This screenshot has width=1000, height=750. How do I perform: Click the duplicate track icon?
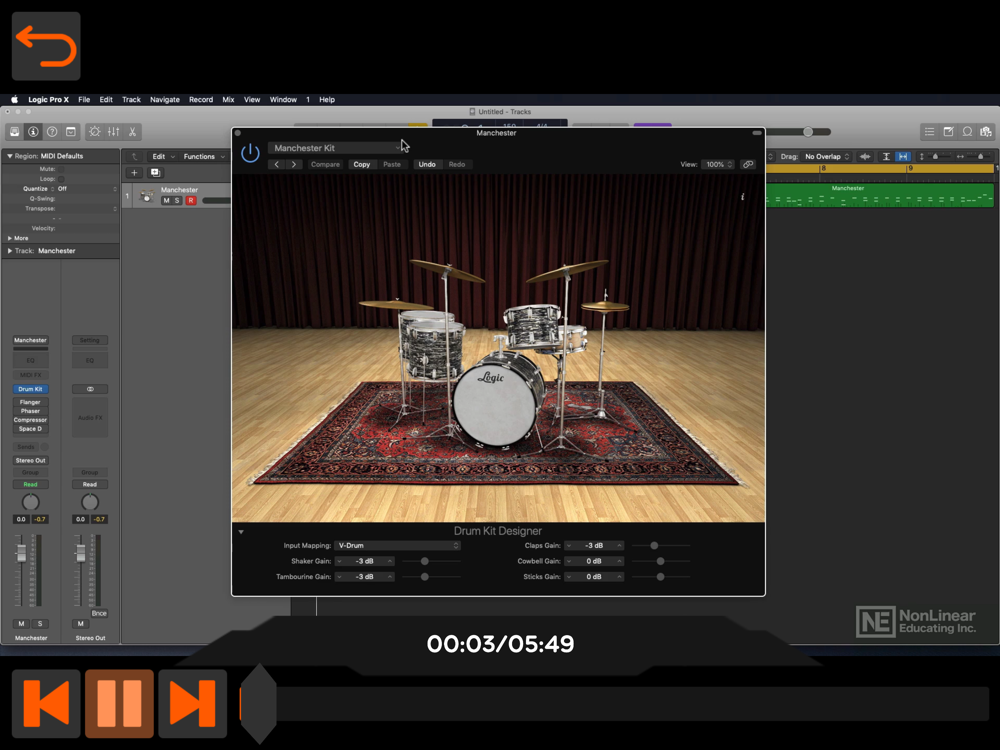[155, 173]
